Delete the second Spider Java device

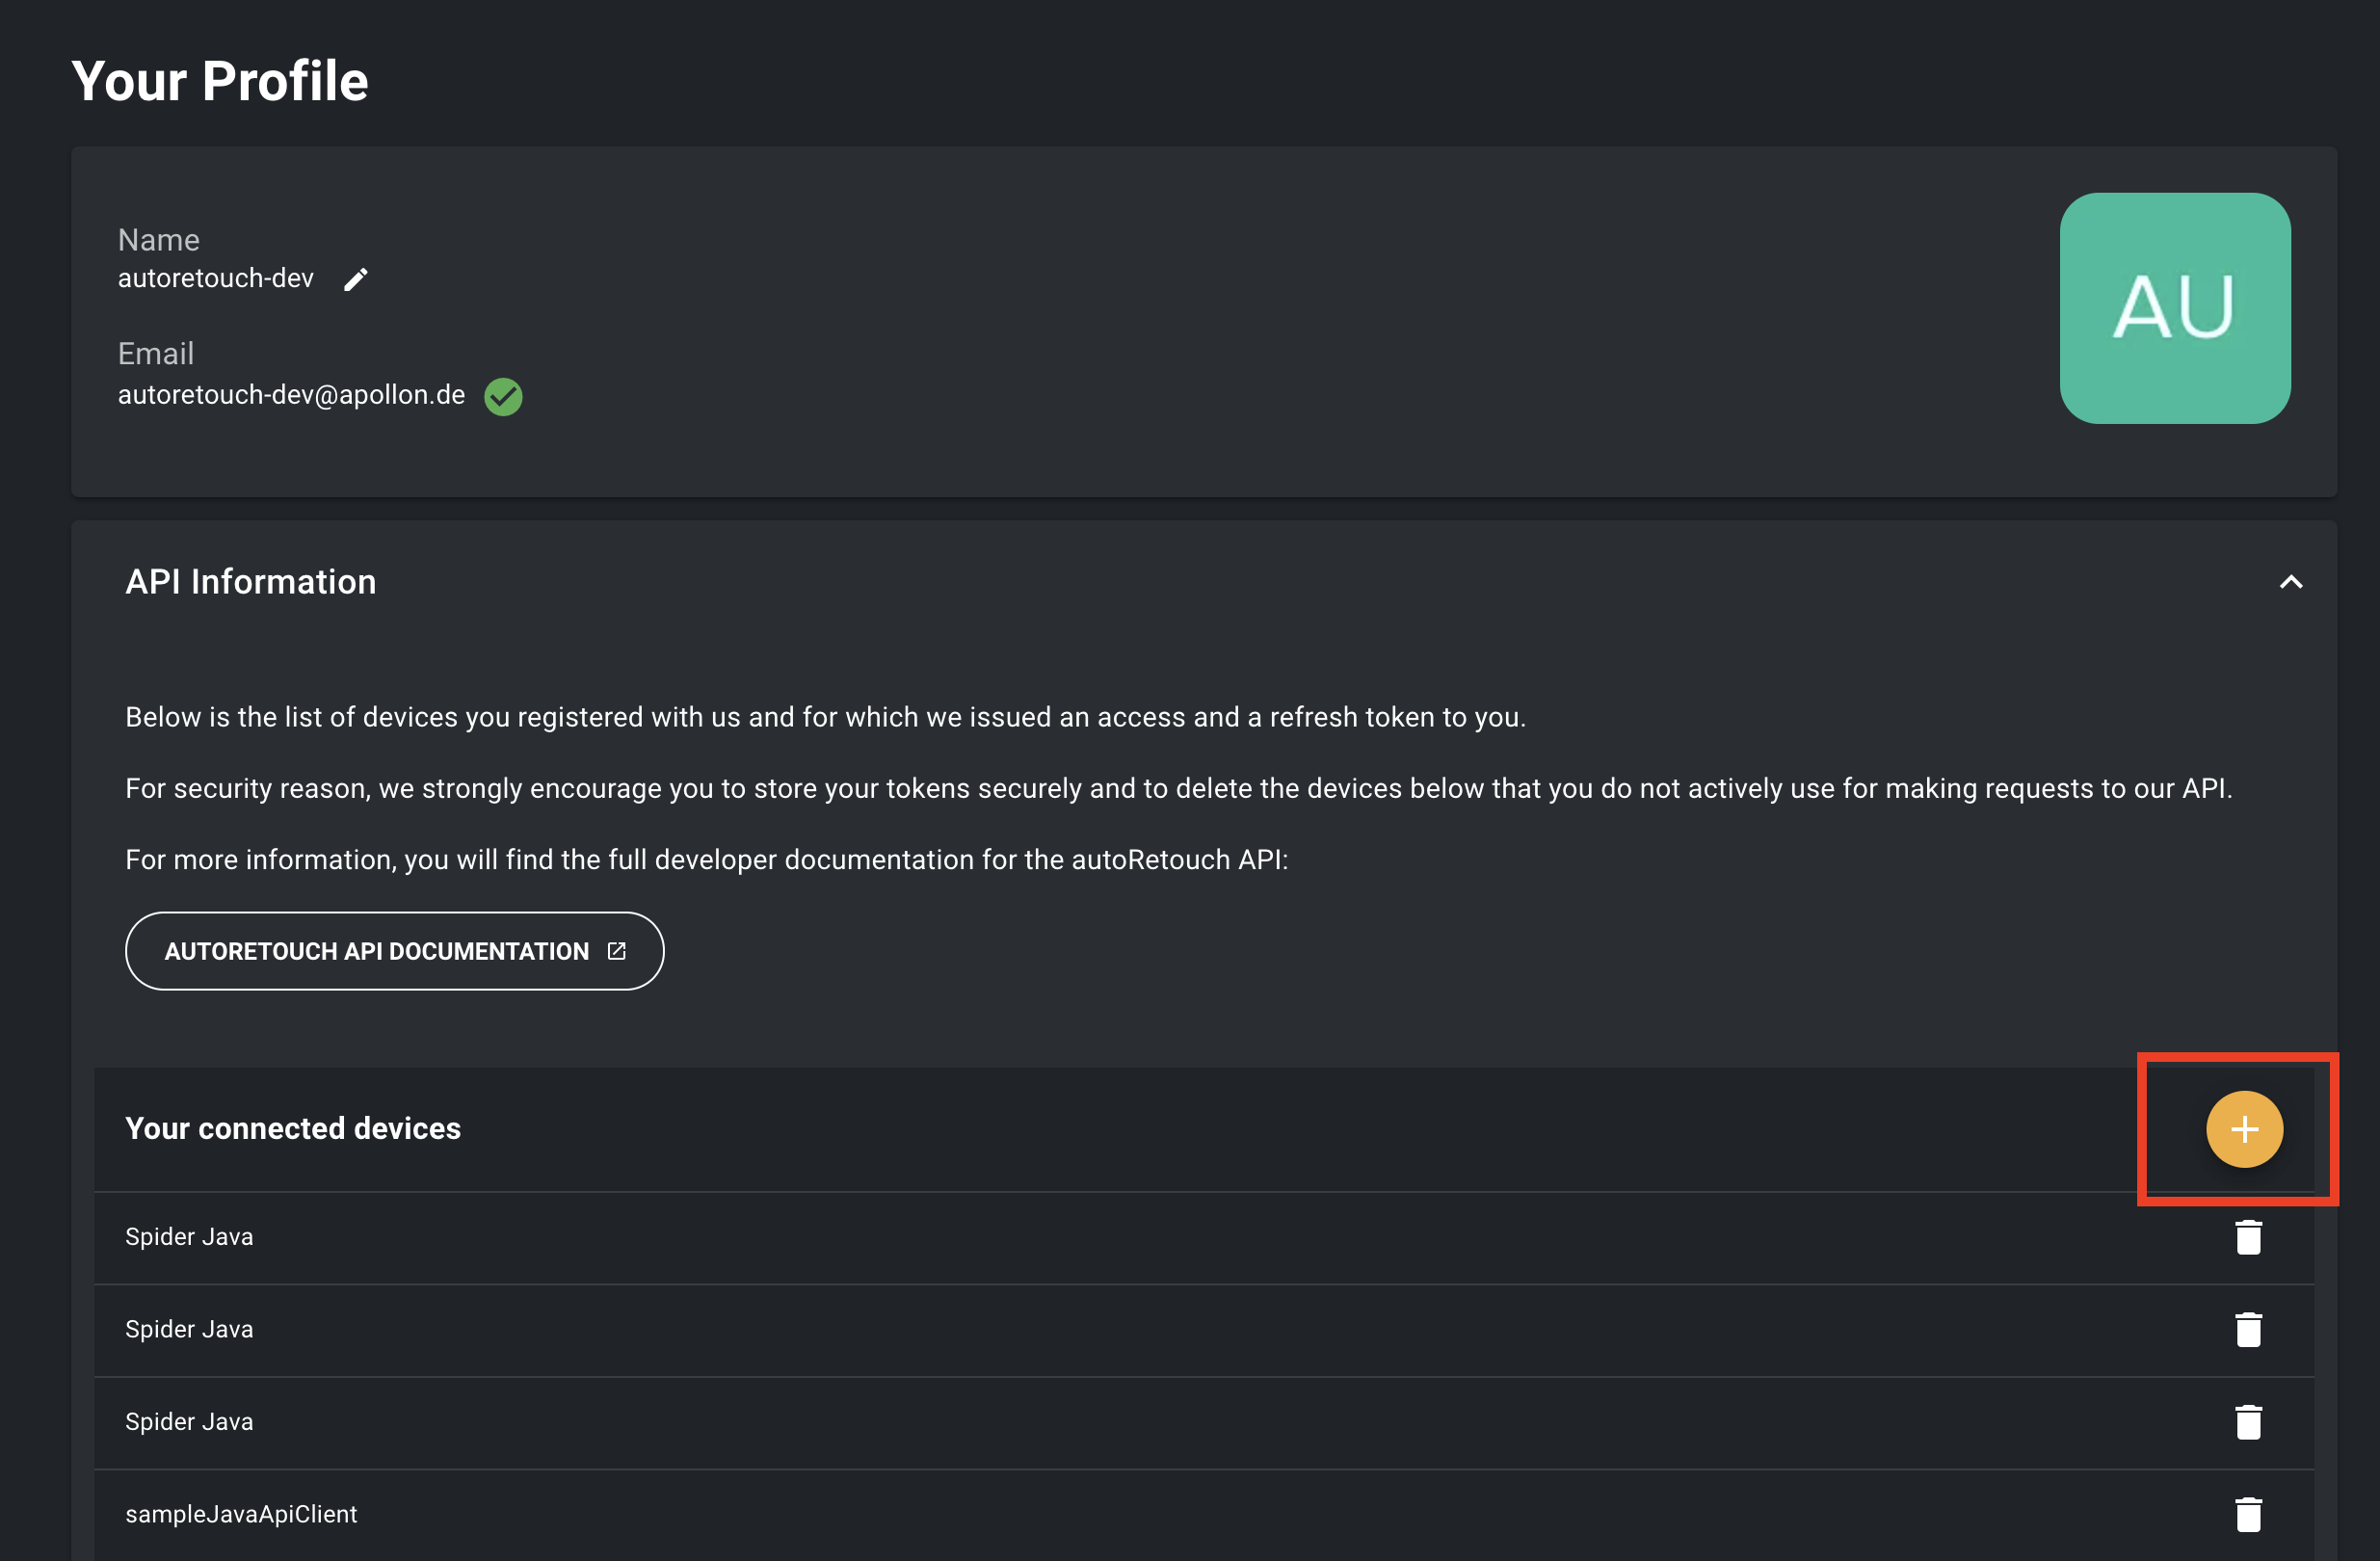[x=2248, y=1329]
